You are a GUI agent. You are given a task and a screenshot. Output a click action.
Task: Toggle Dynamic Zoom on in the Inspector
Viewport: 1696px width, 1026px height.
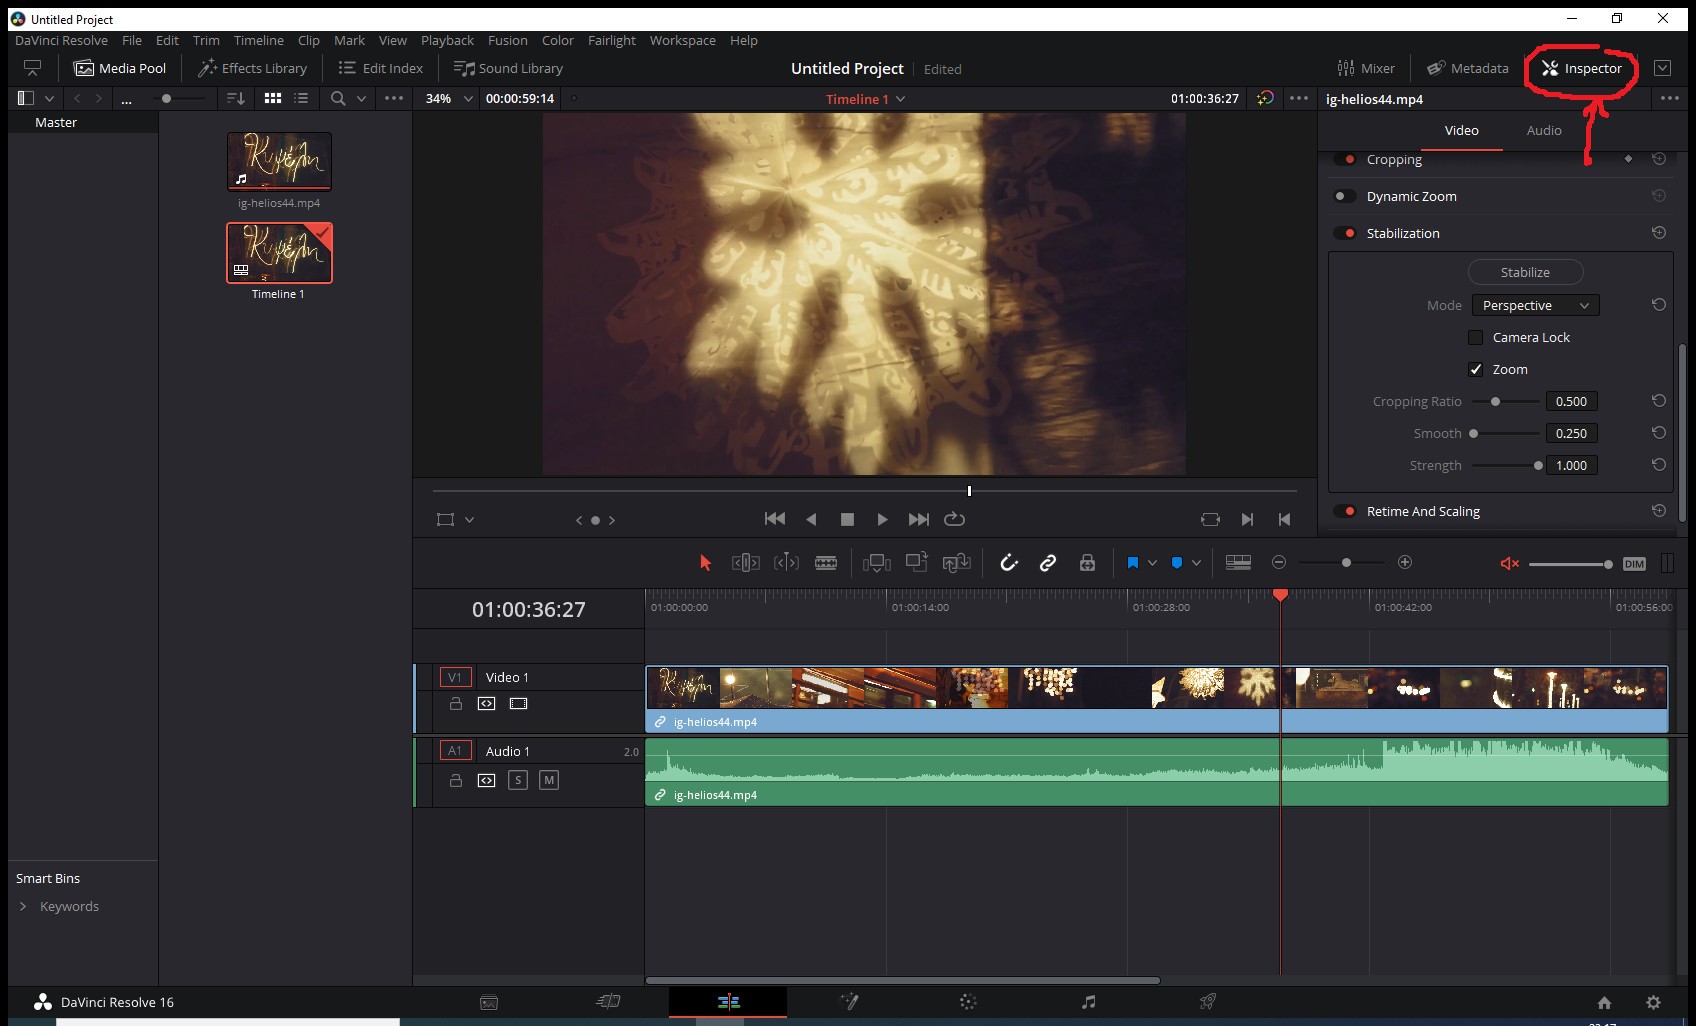[x=1345, y=196]
